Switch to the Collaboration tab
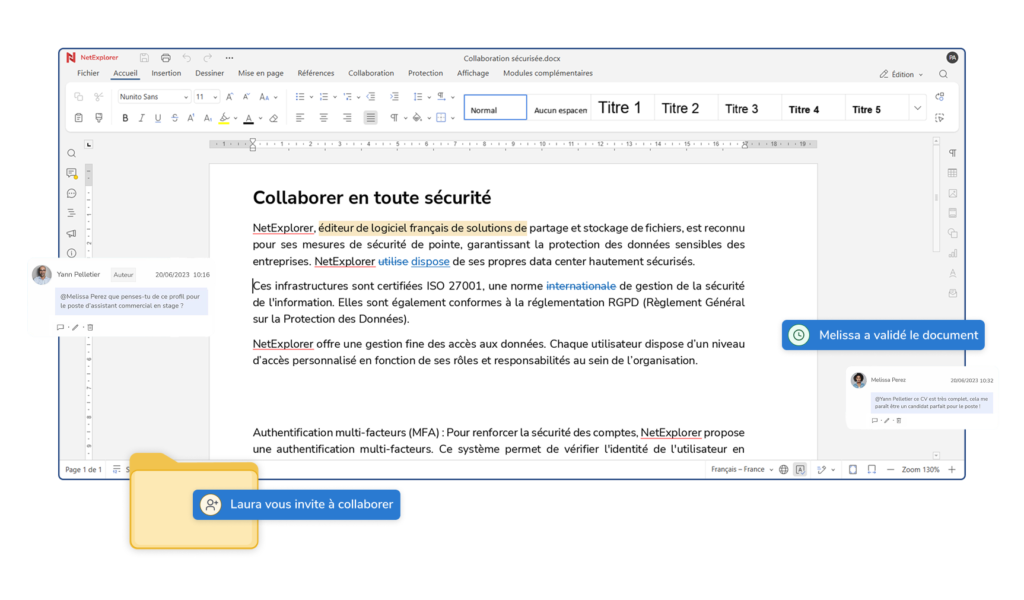Viewport: 1024px width, 600px height. point(371,73)
